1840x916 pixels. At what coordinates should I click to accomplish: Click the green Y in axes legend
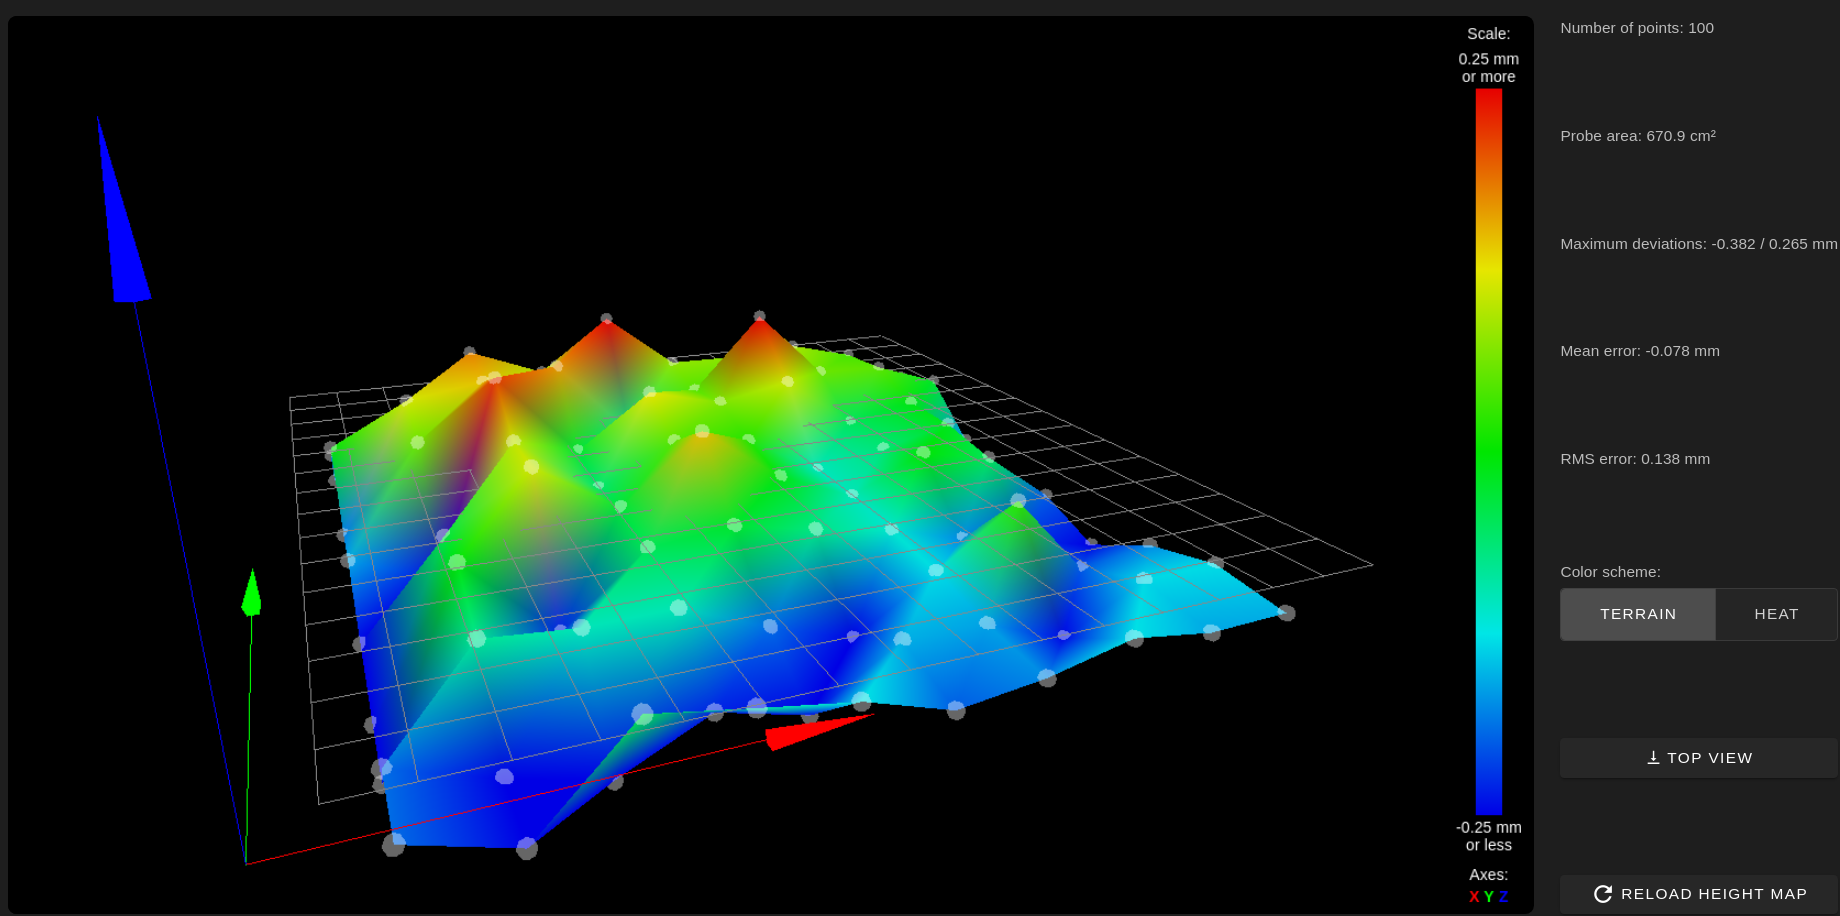1489,897
